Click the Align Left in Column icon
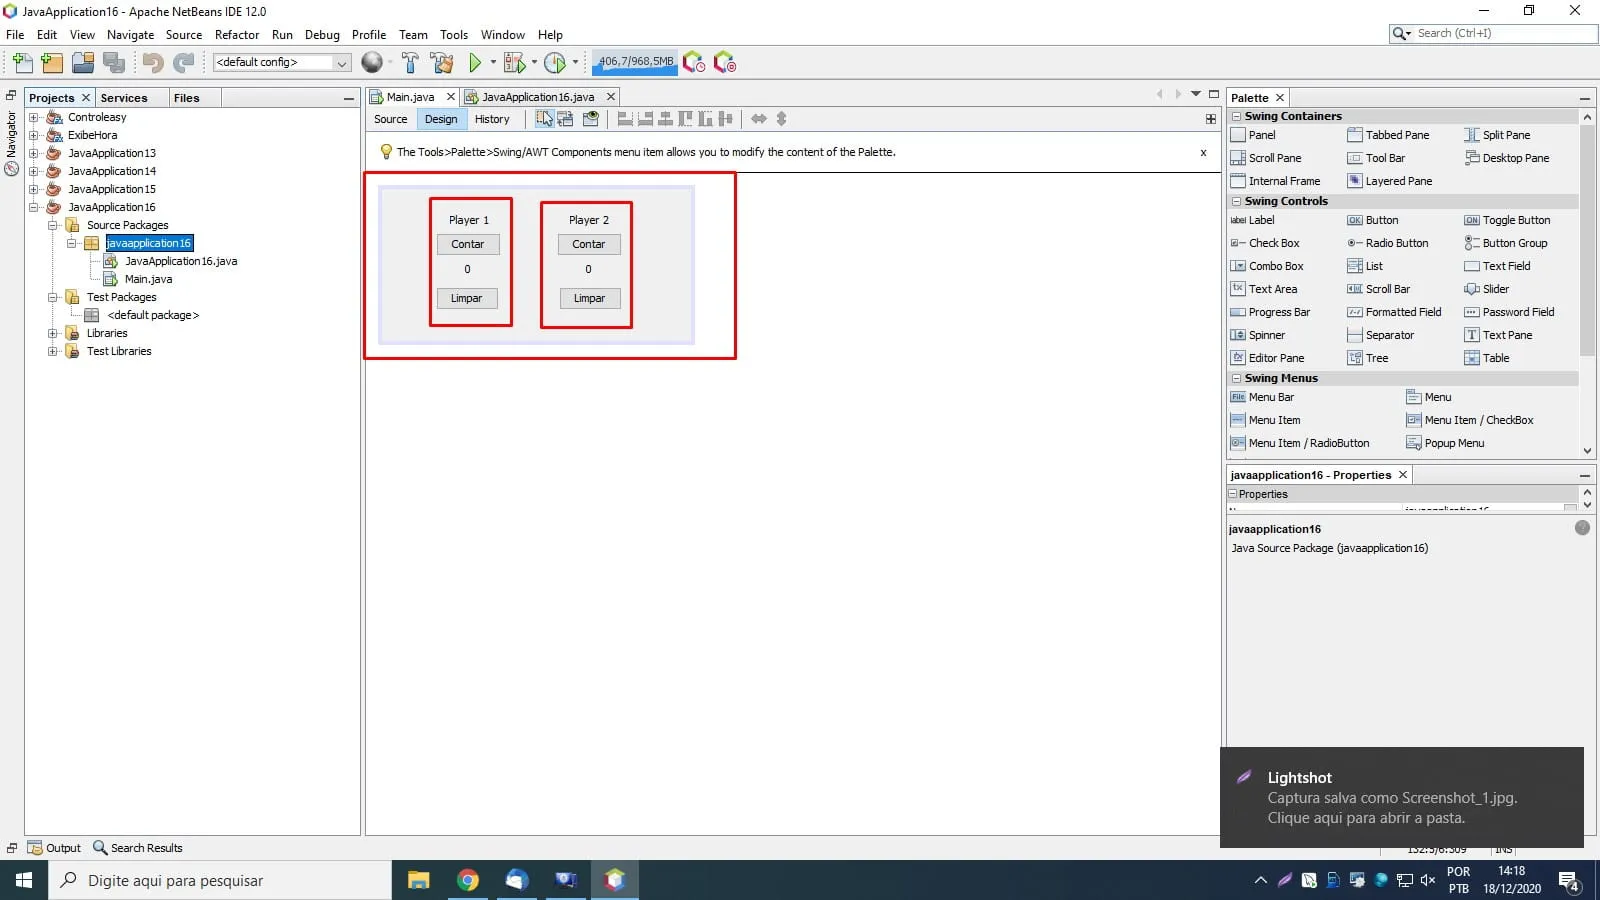This screenshot has width=1600, height=900. (x=625, y=119)
